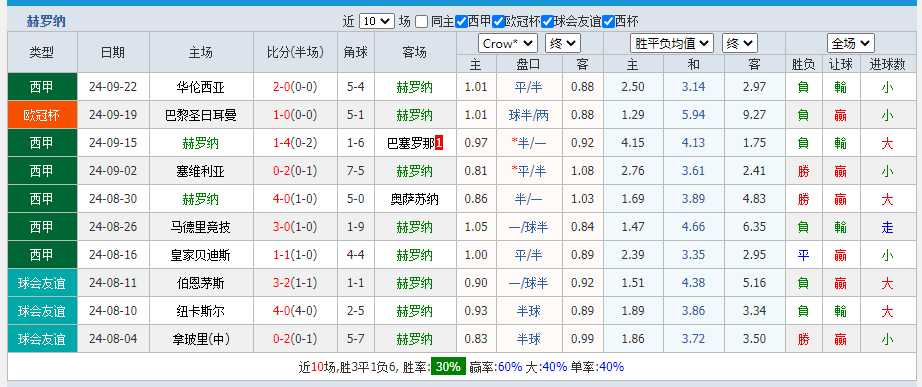This screenshot has height=387, width=922.
Task: Click the 赫罗纳 team title link
Action: (46, 22)
